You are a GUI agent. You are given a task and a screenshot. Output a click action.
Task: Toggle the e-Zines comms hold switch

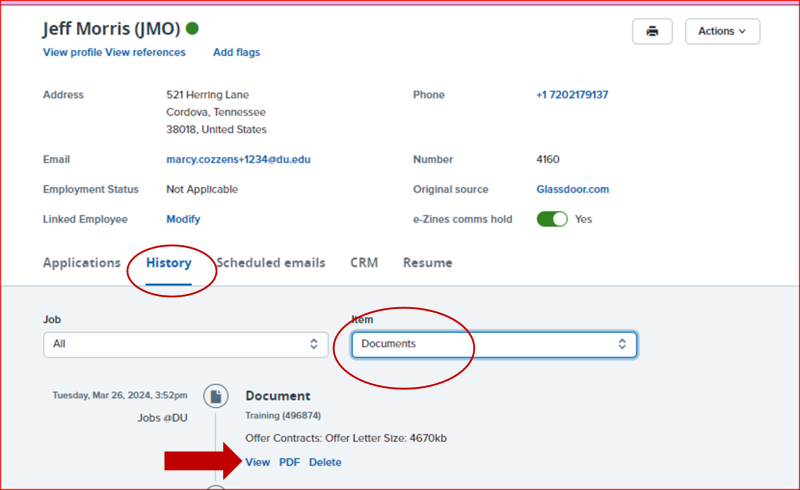point(552,218)
